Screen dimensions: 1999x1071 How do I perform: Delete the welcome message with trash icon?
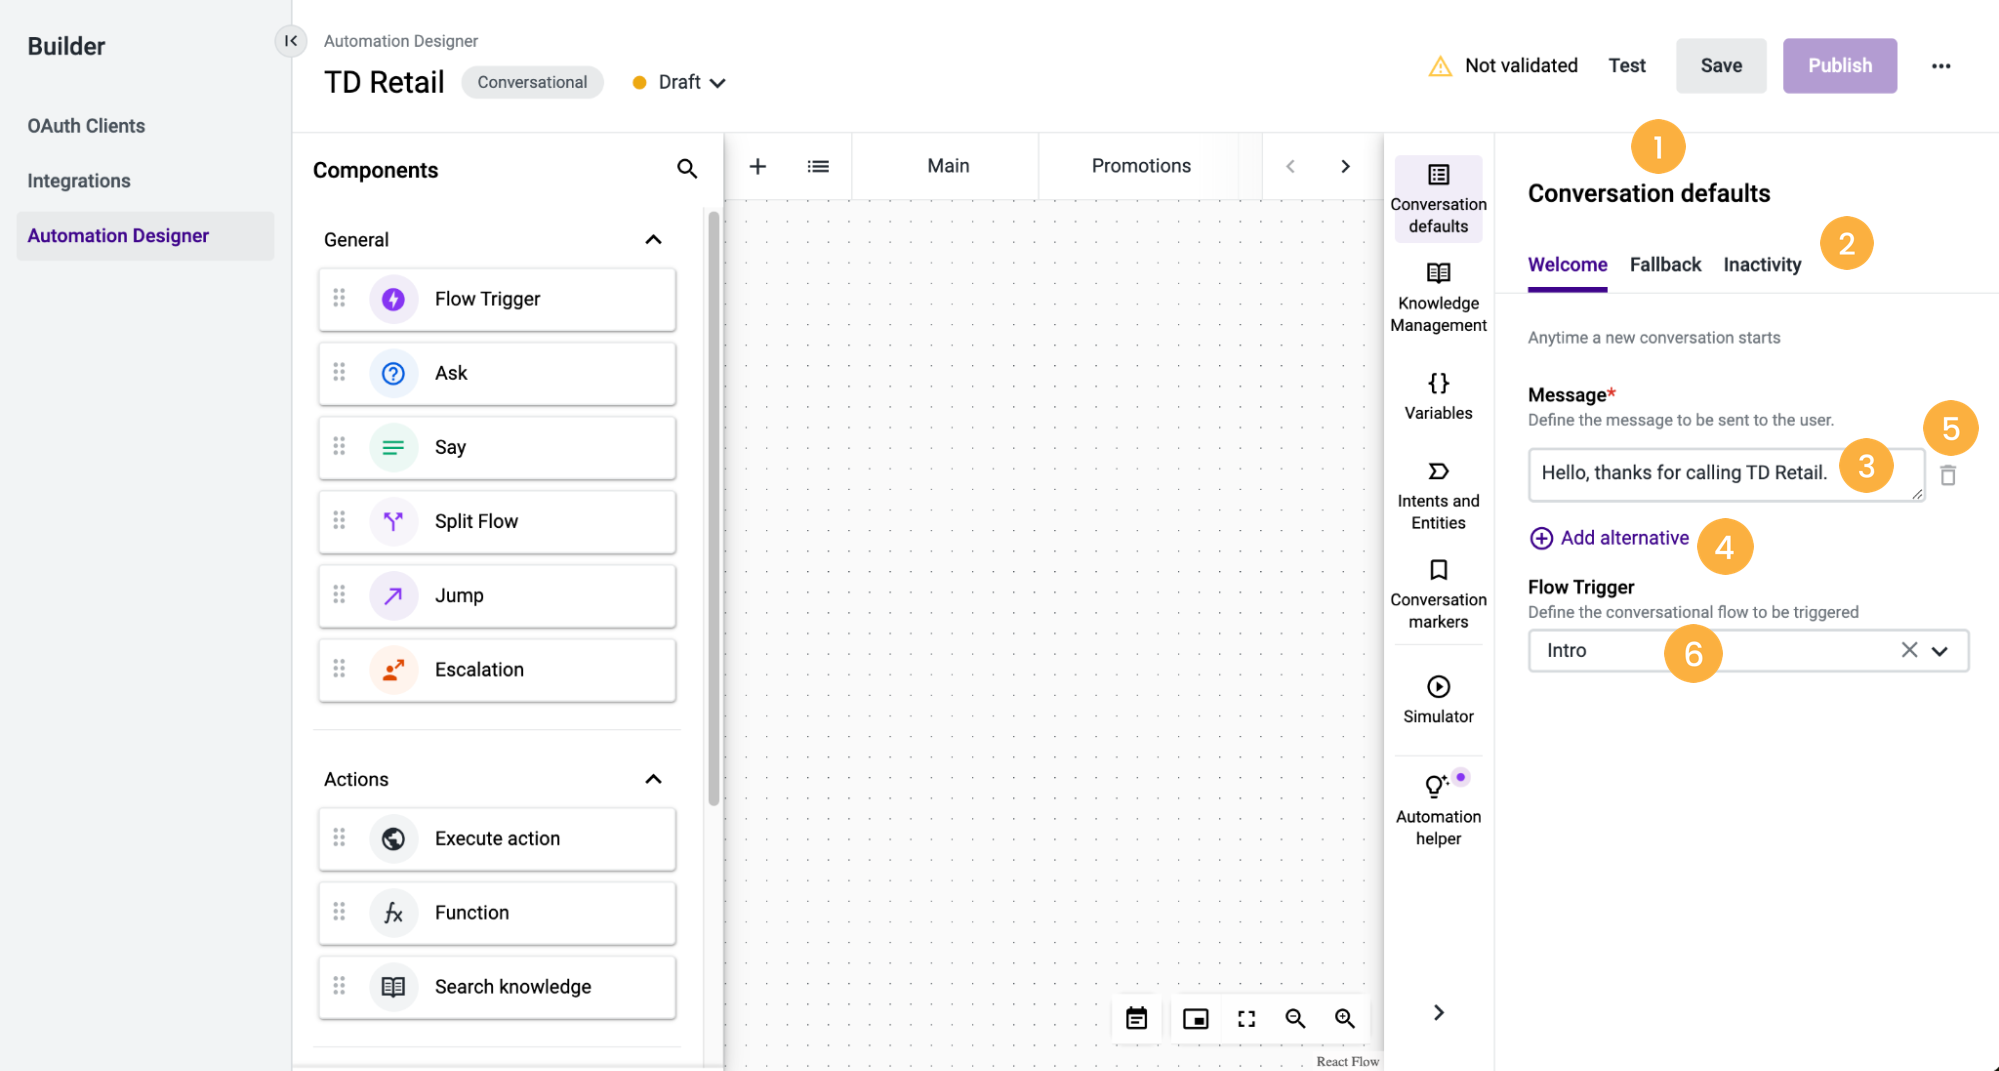coord(1948,475)
